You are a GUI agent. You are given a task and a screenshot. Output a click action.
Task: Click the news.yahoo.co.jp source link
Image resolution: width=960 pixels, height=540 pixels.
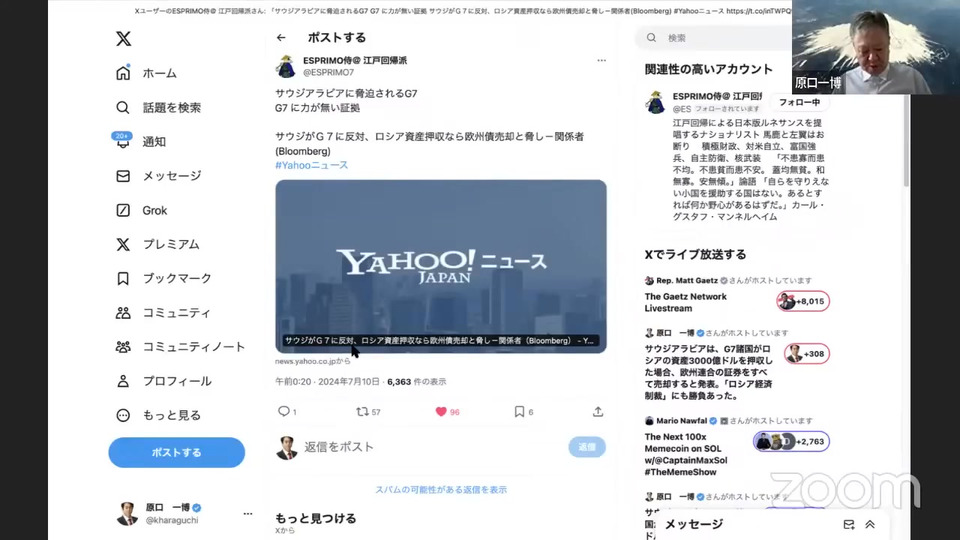(312, 361)
